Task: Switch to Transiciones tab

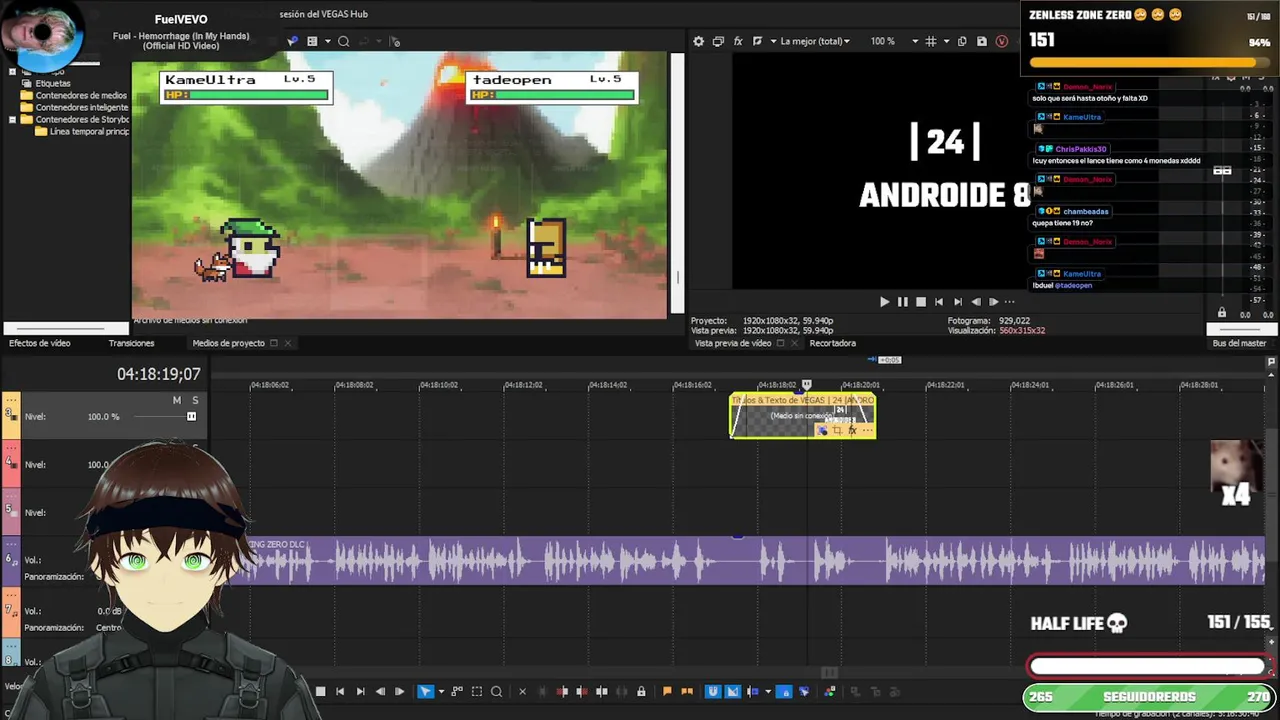Action: click(x=131, y=343)
